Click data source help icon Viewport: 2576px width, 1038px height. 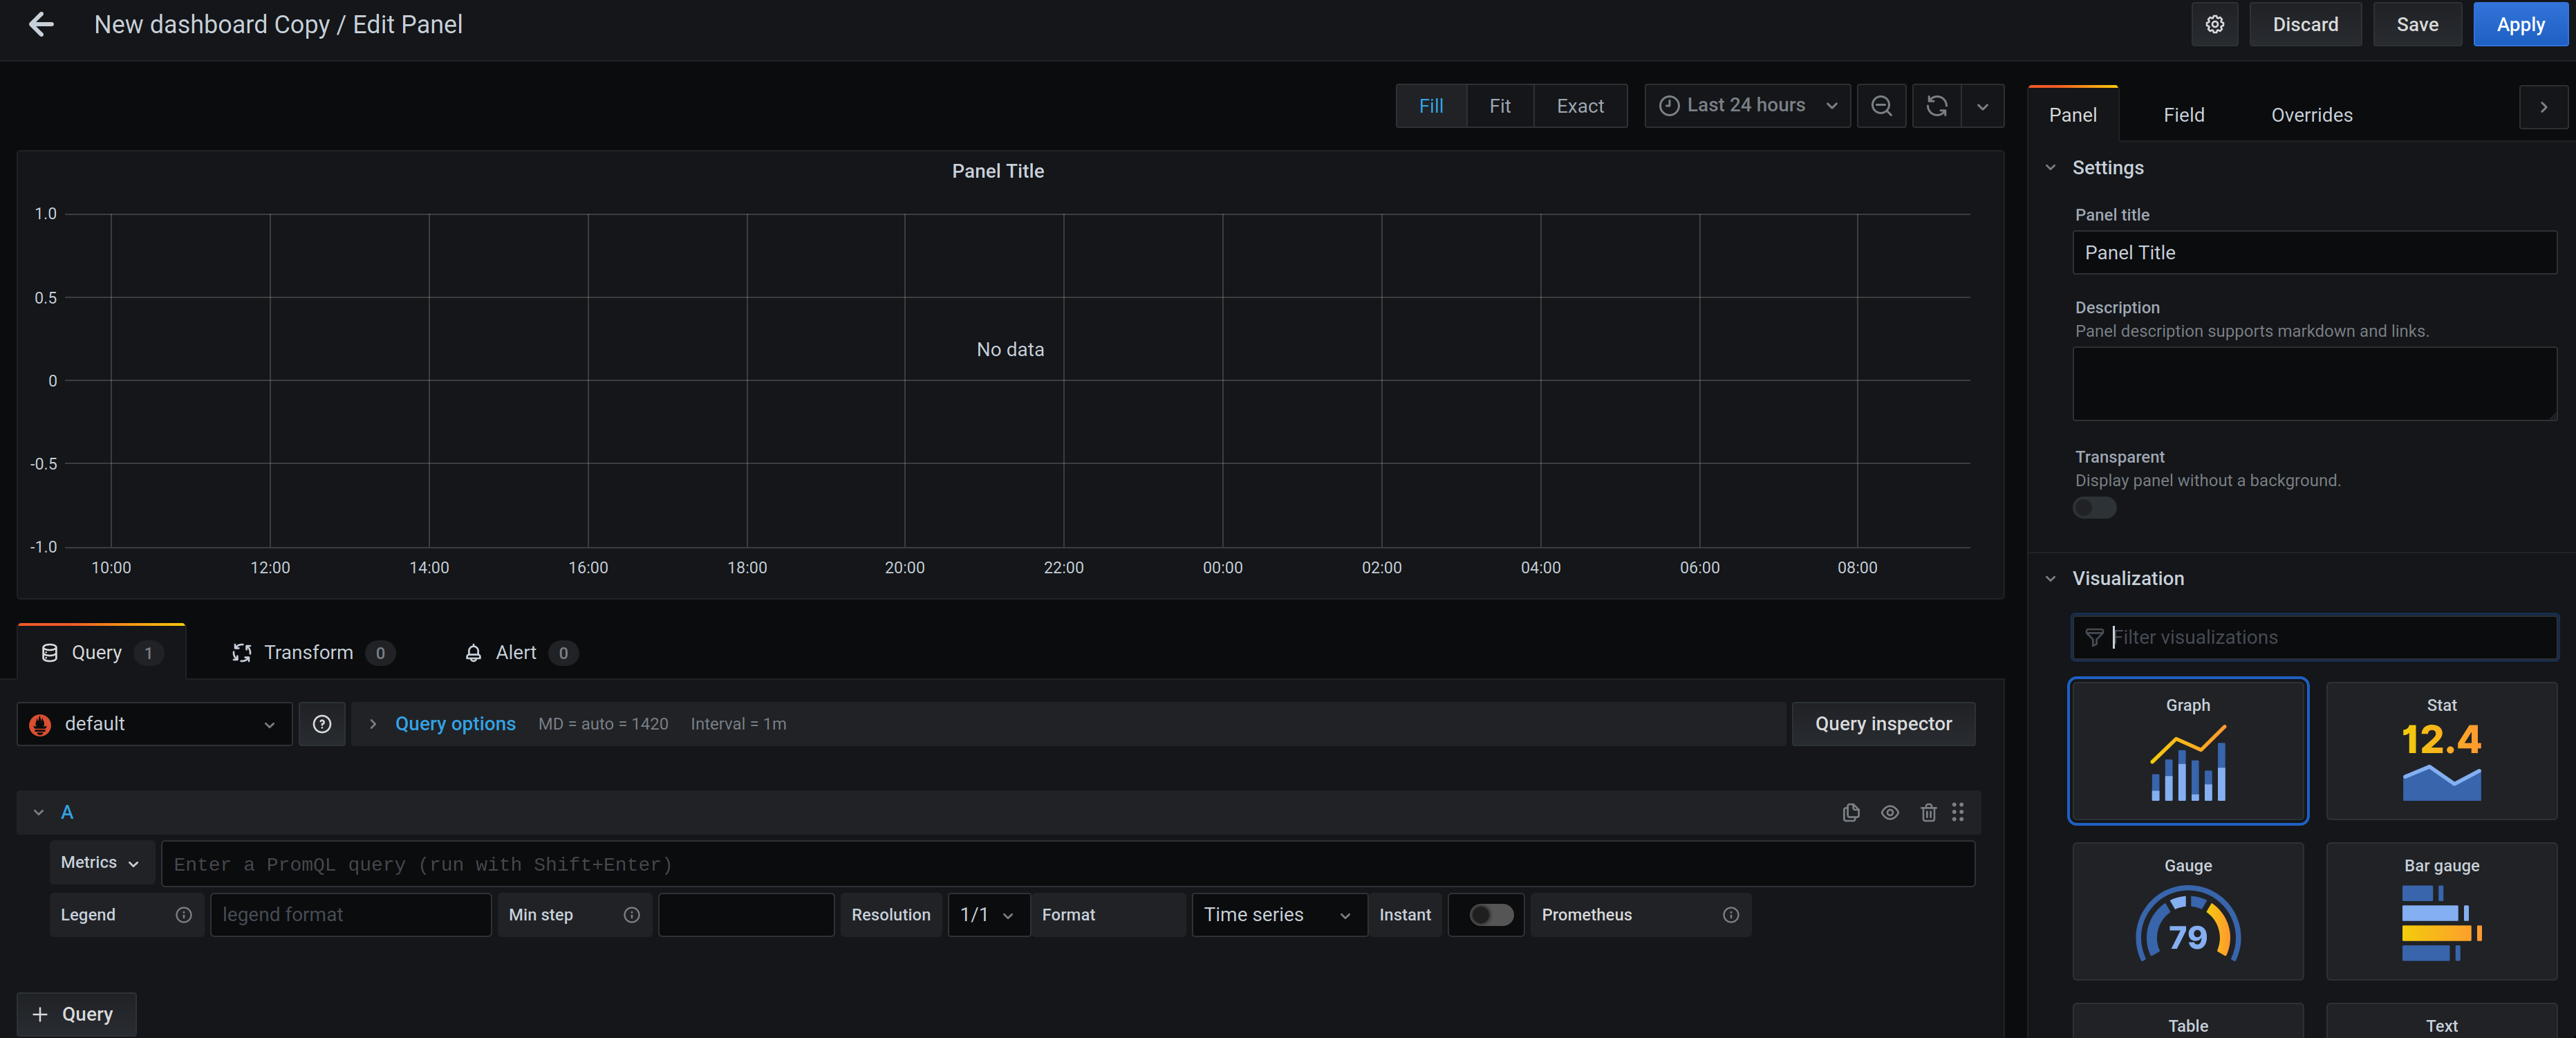point(322,723)
